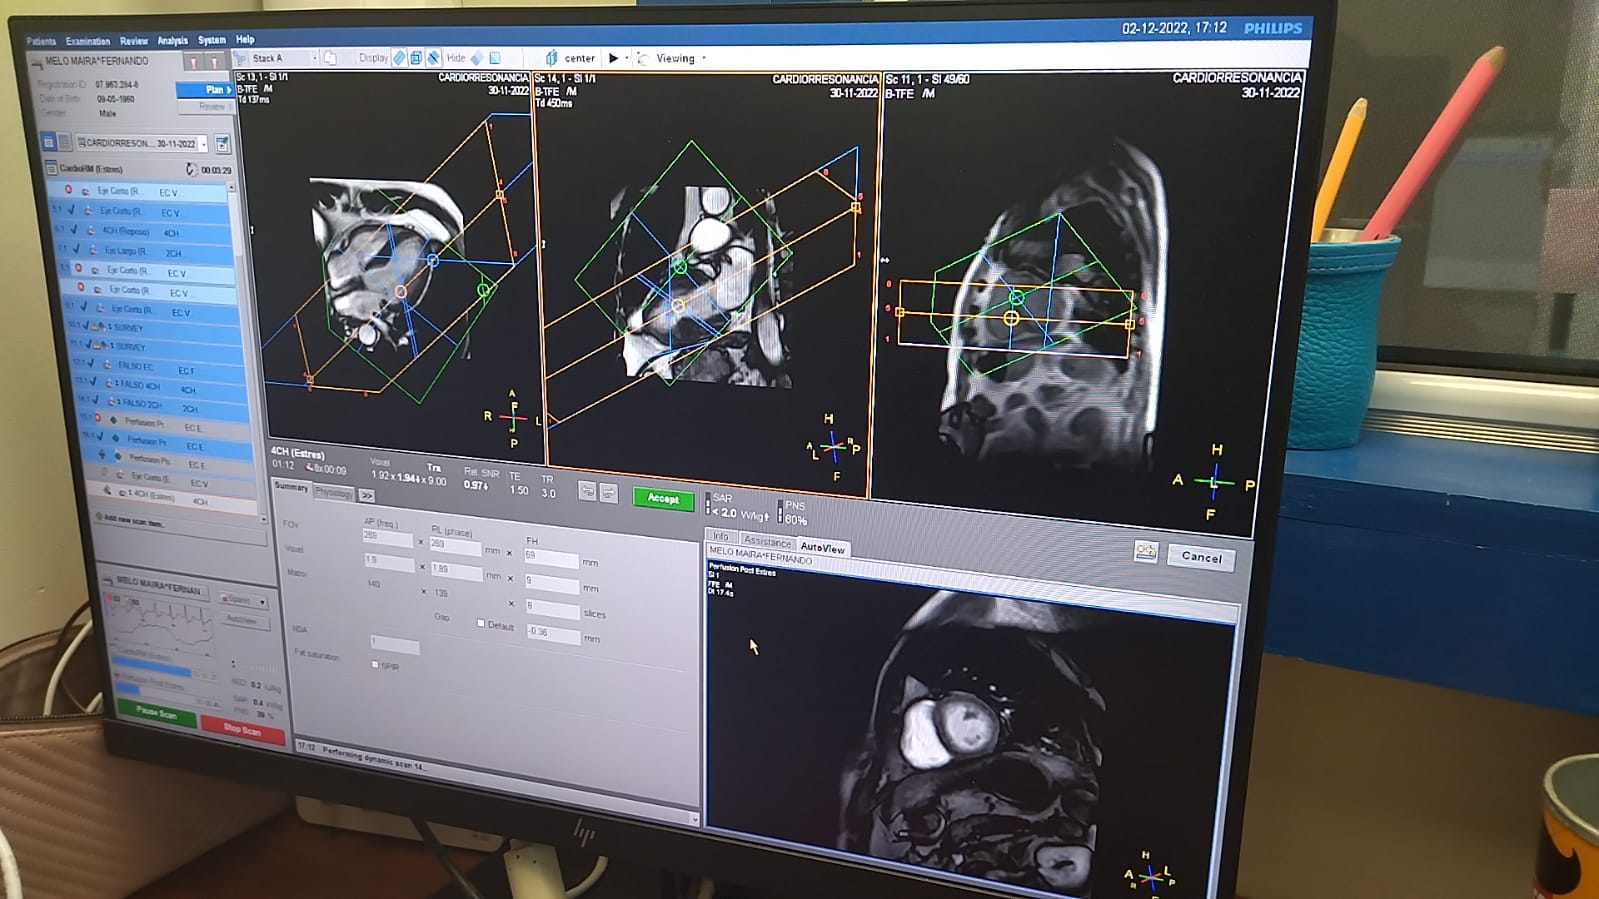Screen dimensions: 1599x899
Task: Click the Pause Scan button
Action: [157, 711]
